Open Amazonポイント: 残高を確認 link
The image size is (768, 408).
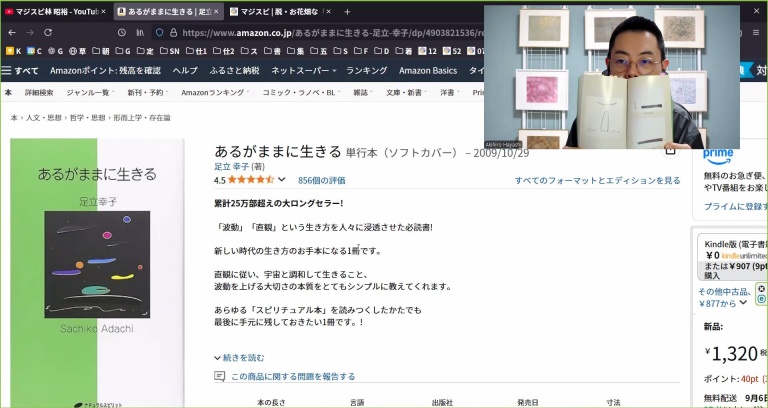[105, 71]
